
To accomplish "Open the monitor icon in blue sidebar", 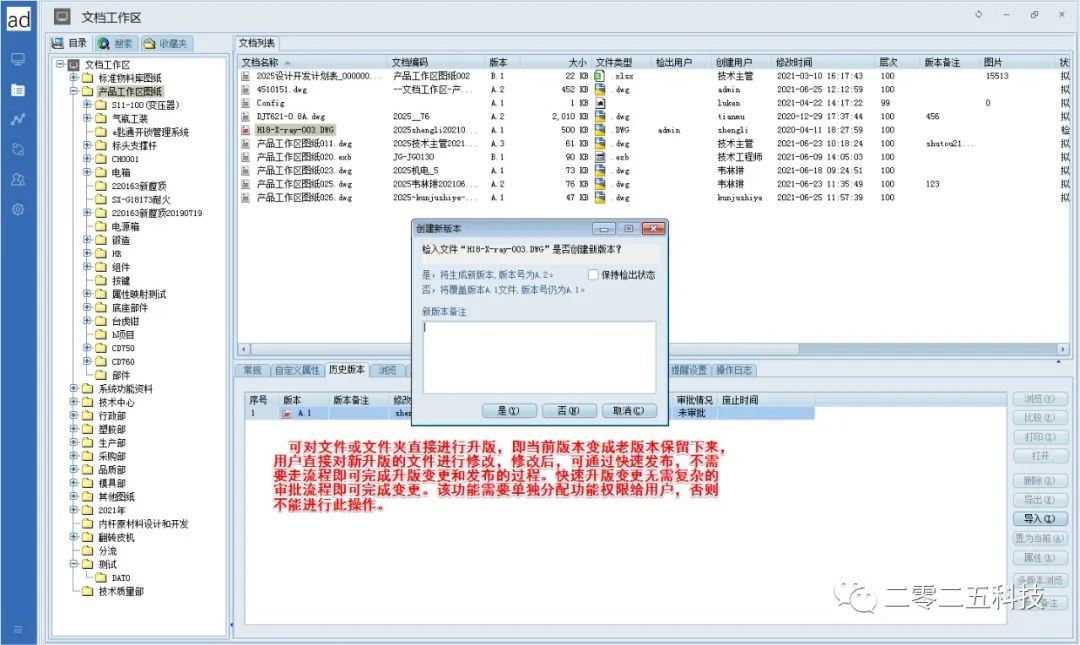I will coord(19,60).
